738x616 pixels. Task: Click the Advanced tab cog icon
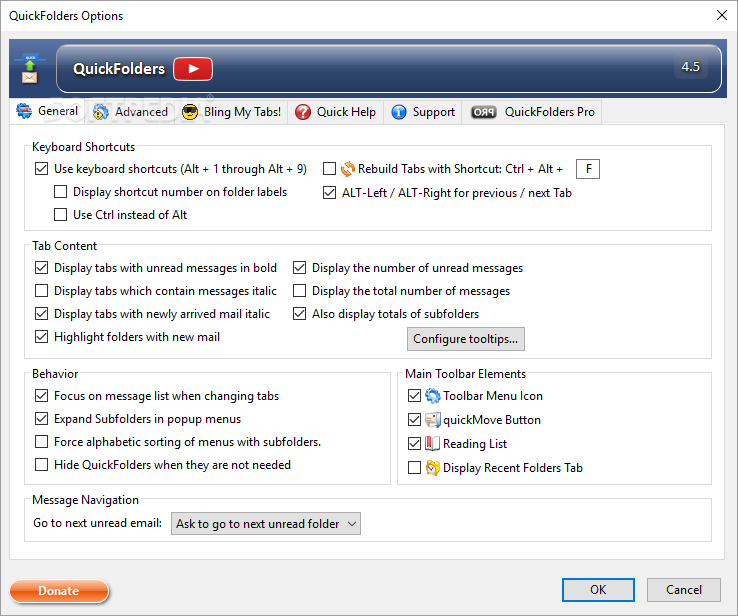[x=100, y=112]
